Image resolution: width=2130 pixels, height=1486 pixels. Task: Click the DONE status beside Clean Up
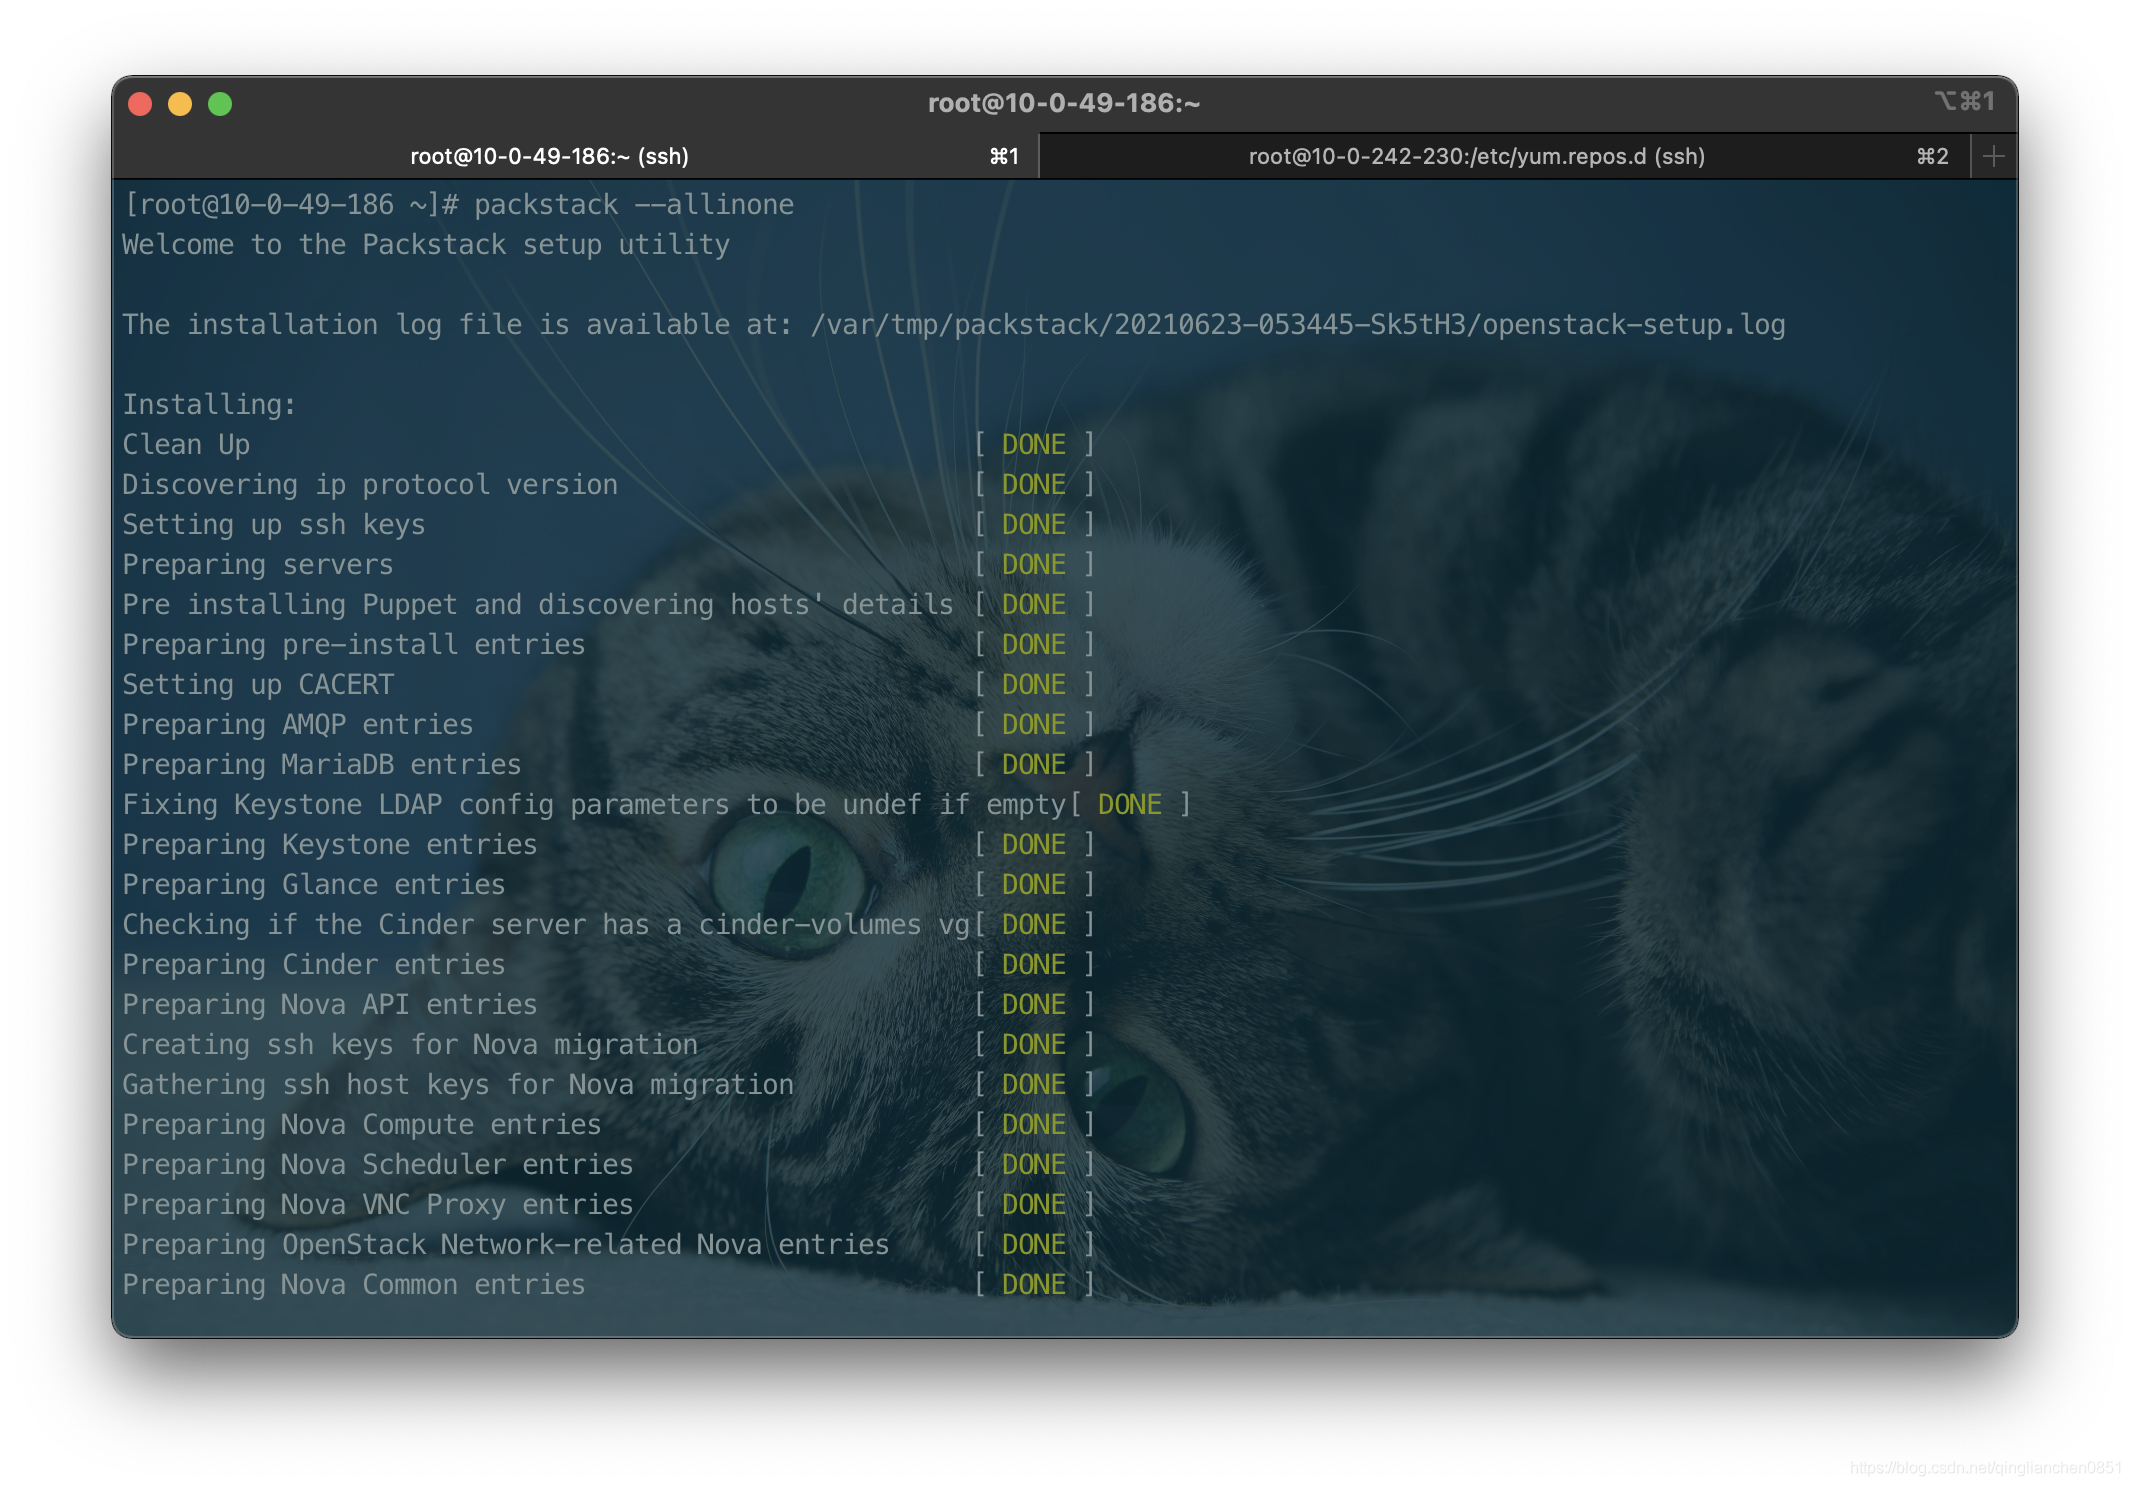(1034, 445)
